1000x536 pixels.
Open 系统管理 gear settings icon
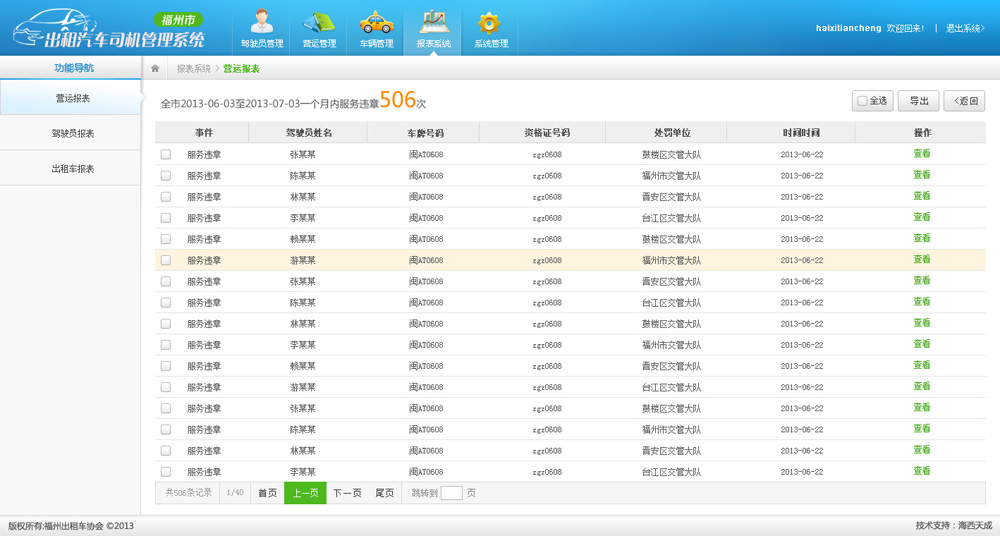490,28
